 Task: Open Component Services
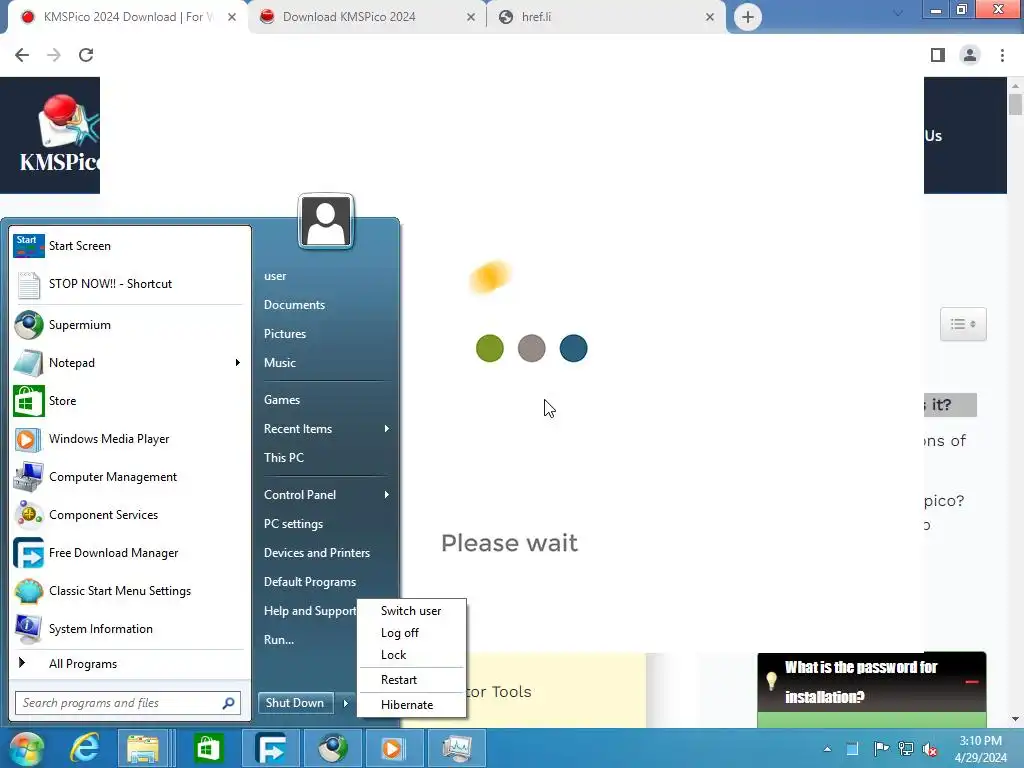pos(129,515)
